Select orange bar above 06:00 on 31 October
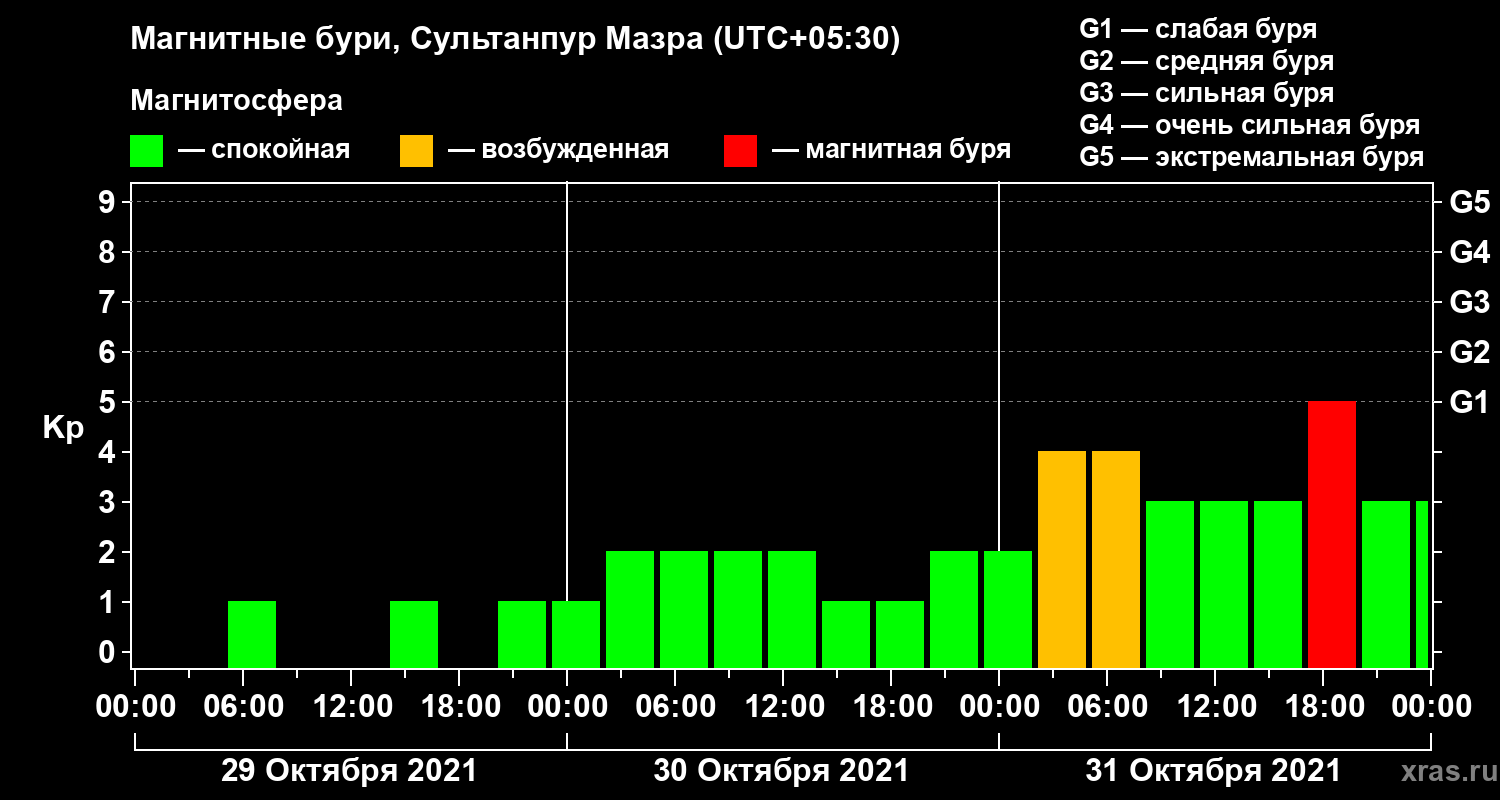Screen dimensions: 1500x800 pyautogui.click(x=1116, y=559)
